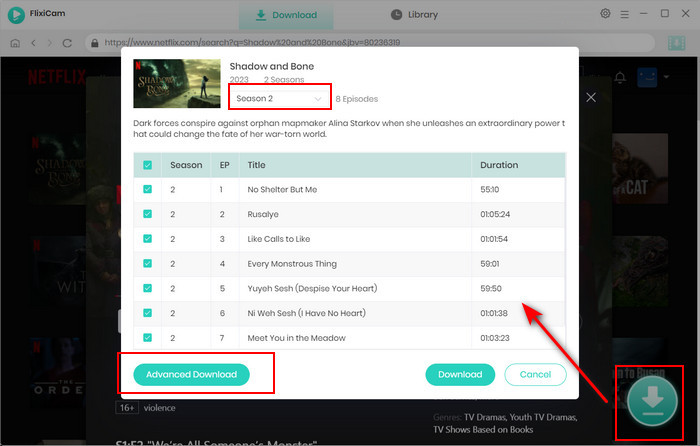Click the Every Monstrous Thing title
This screenshot has width=700, height=446.
[x=292, y=264]
